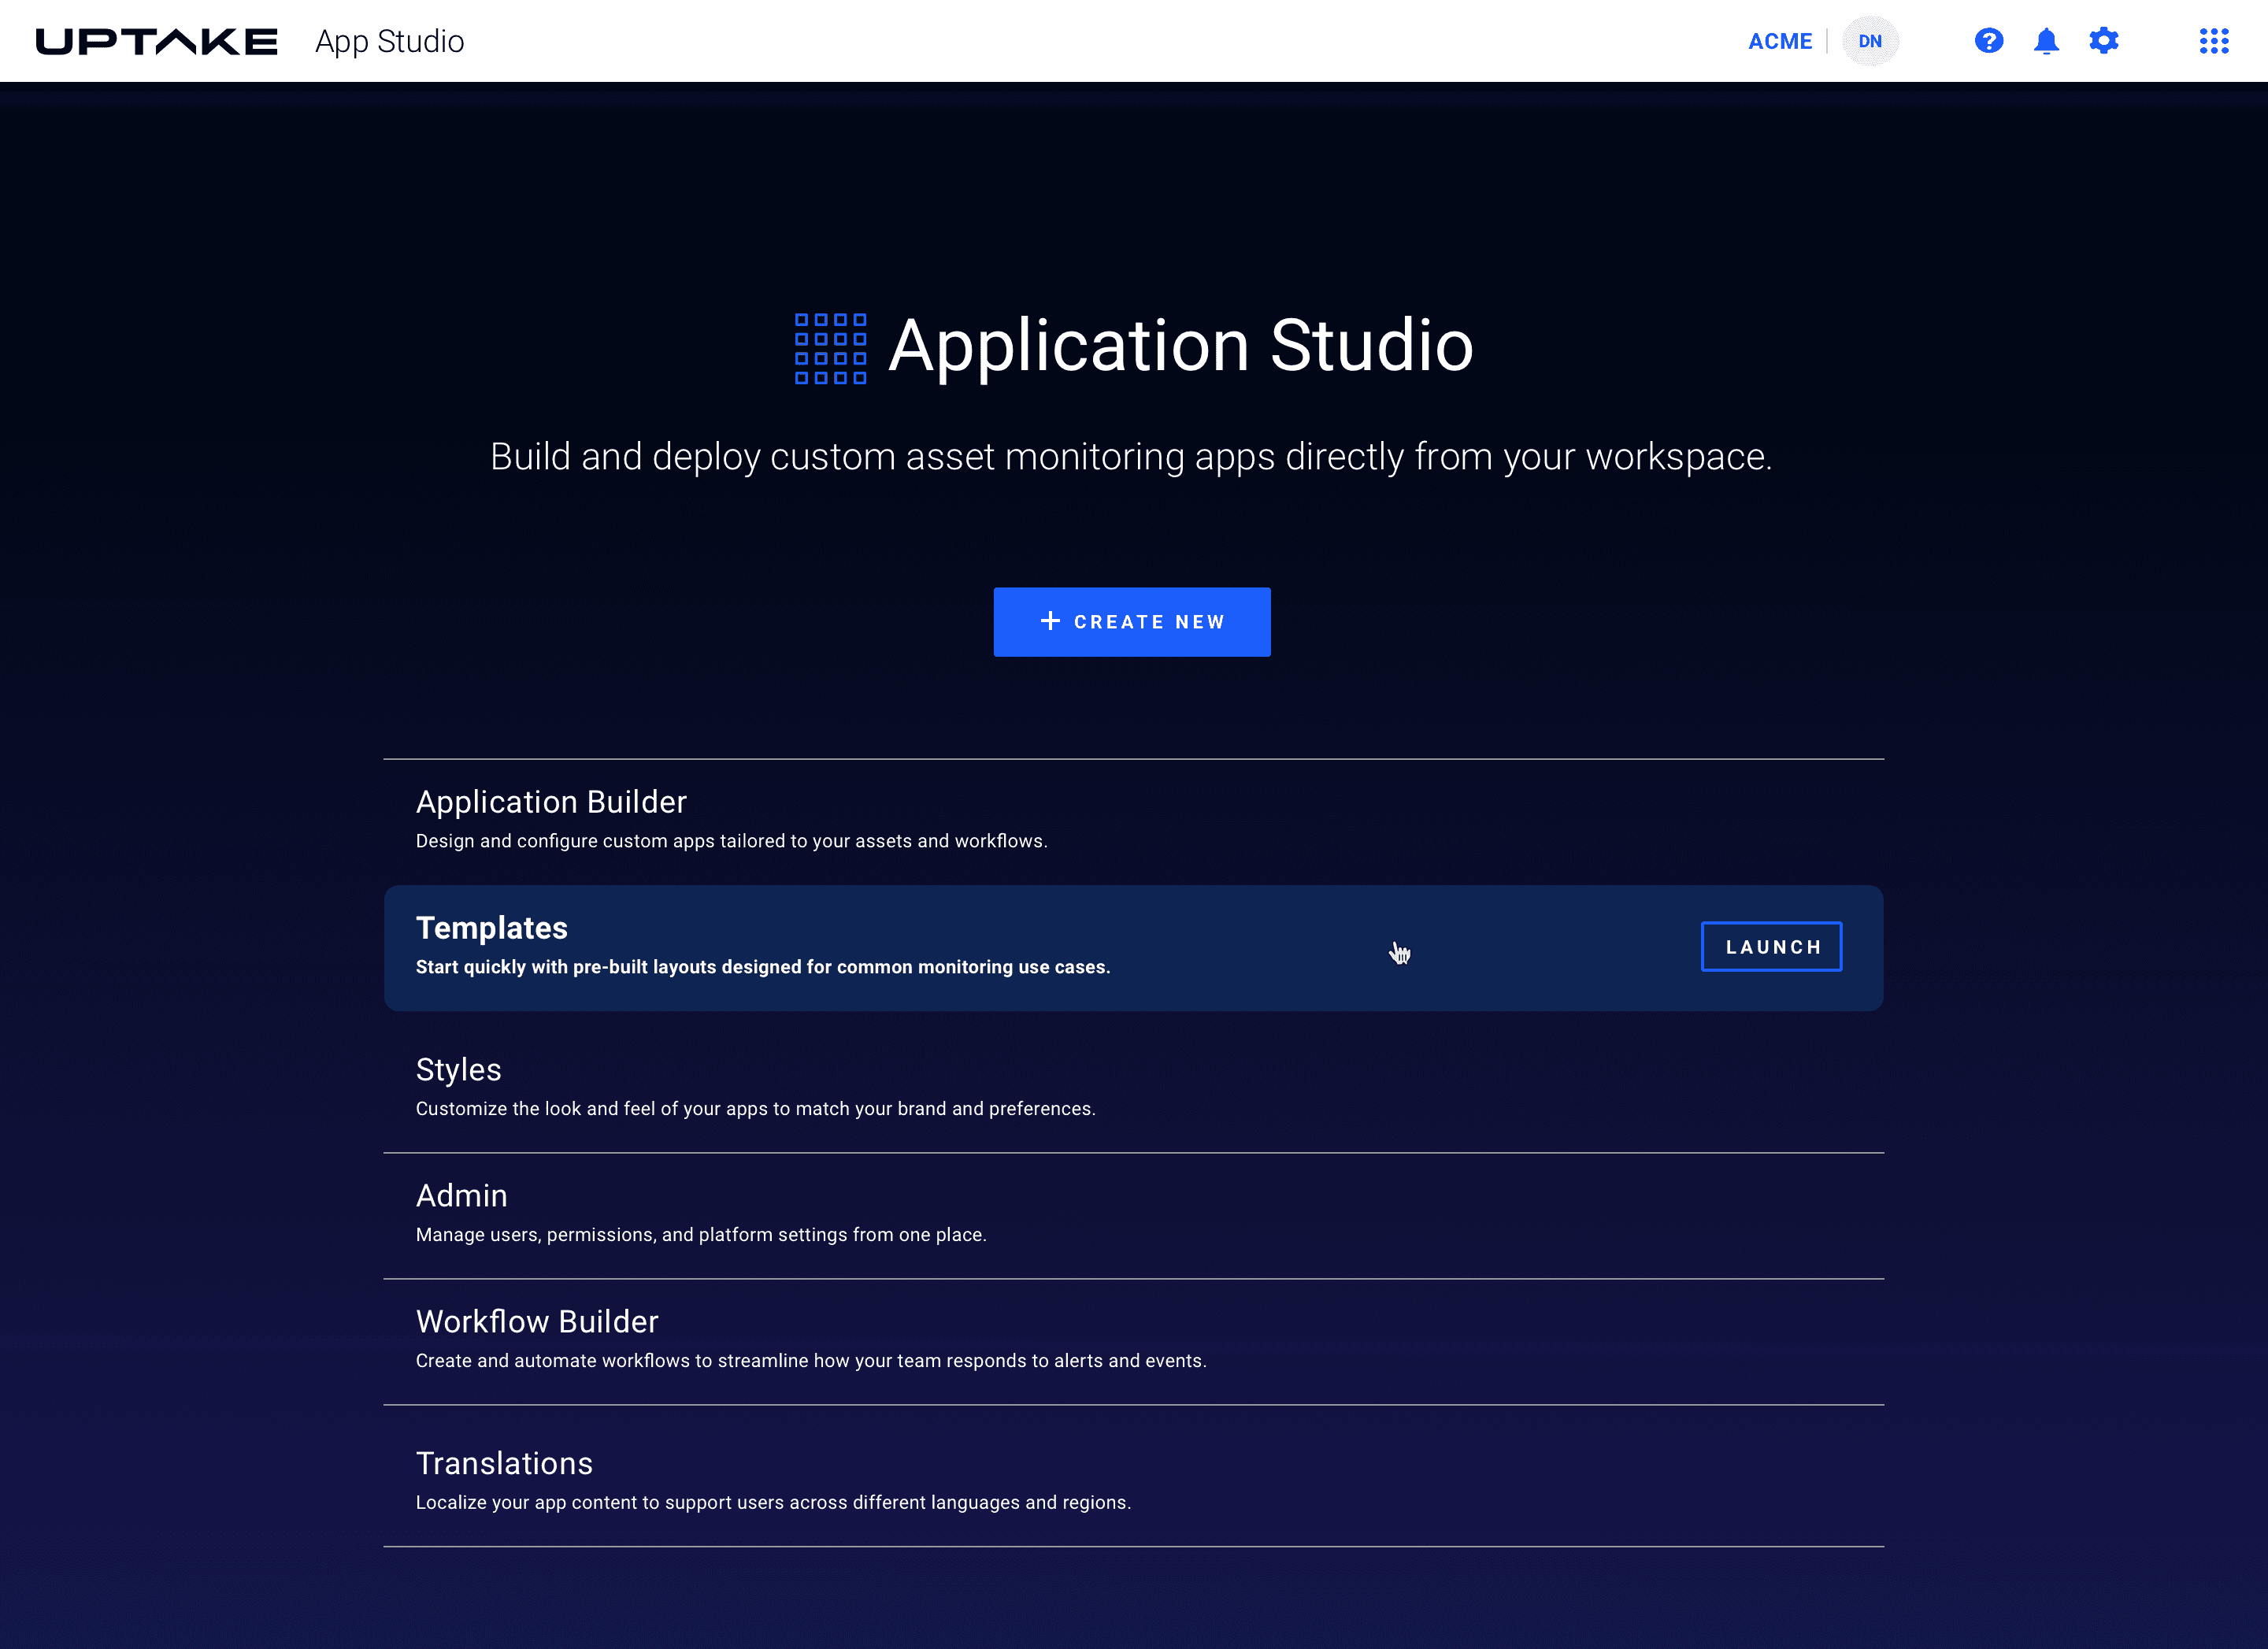Viewport: 2268px width, 1649px height.
Task: Open the Admin section
Action: [461, 1196]
